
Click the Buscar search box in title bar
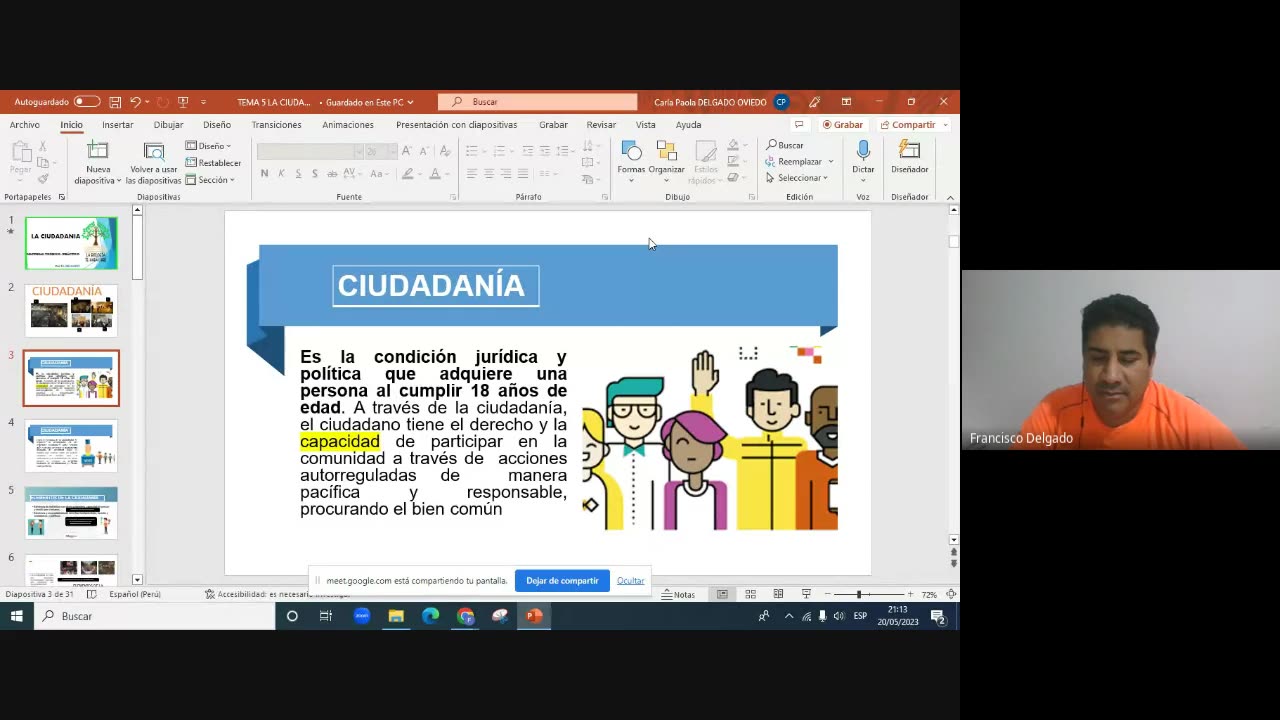click(537, 102)
